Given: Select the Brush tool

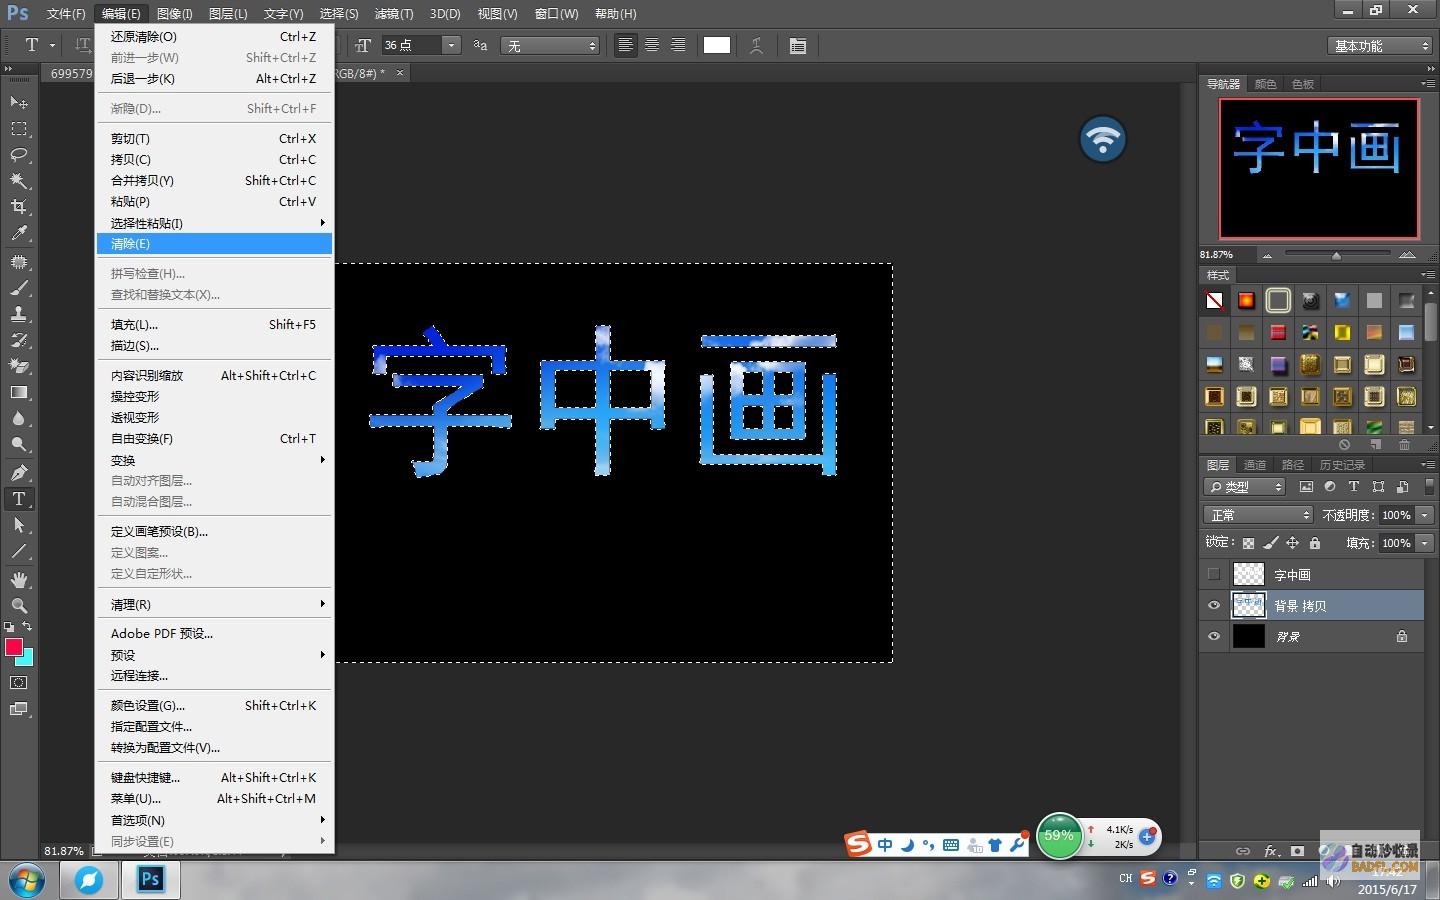Looking at the screenshot, I should tap(19, 288).
